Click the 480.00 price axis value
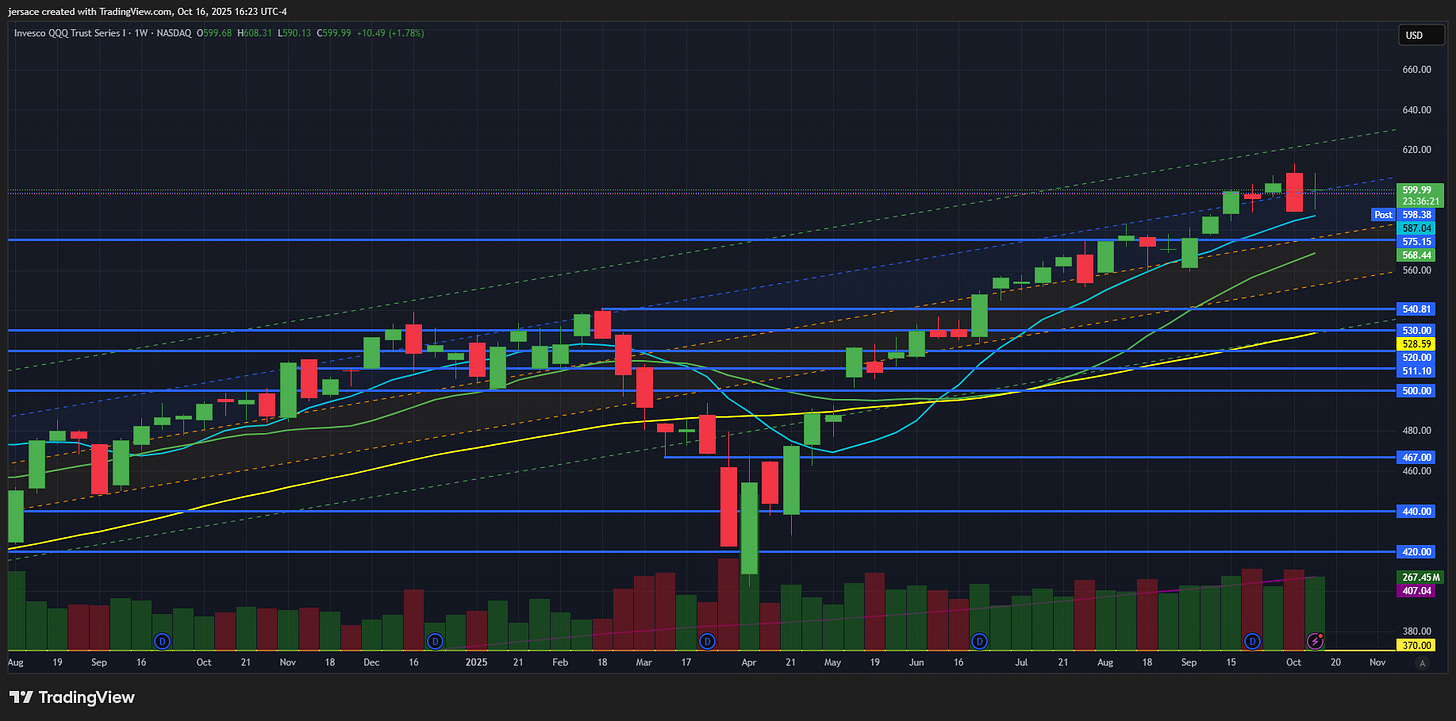The image size is (1456, 721). (1417, 431)
